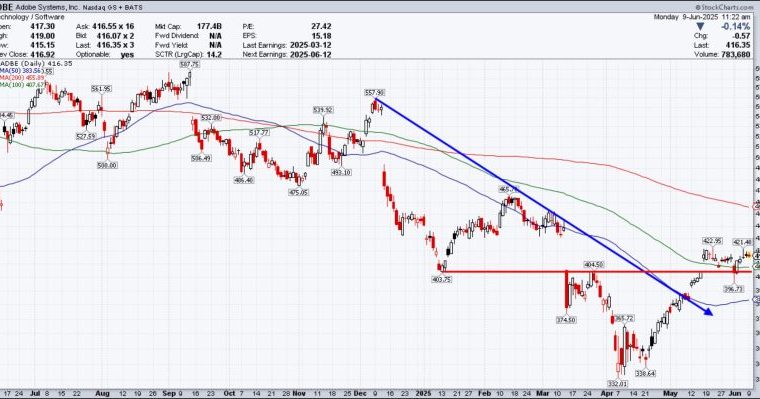This screenshot has height=399, width=760.
Task: Click the 374.50 price label
Action: tap(566, 320)
